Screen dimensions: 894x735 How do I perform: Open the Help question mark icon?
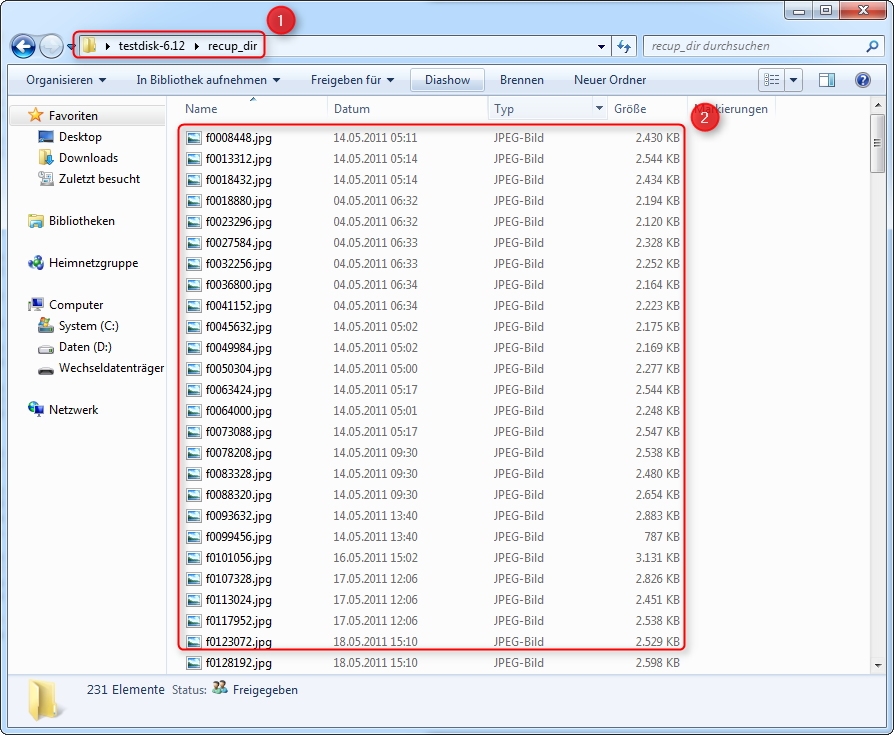(x=862, y=80)
